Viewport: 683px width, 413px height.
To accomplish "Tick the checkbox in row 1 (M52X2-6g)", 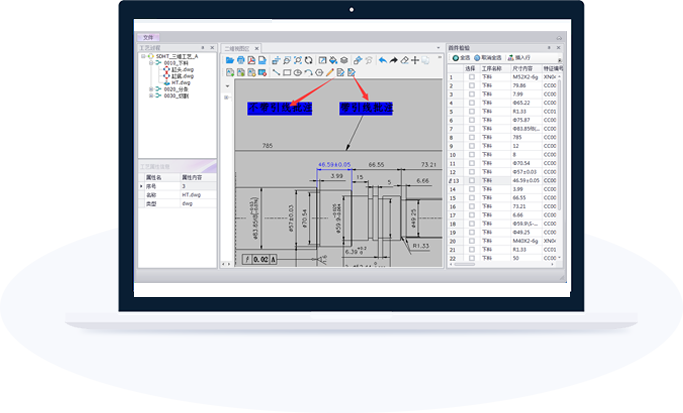I will [x=472, y=77].
